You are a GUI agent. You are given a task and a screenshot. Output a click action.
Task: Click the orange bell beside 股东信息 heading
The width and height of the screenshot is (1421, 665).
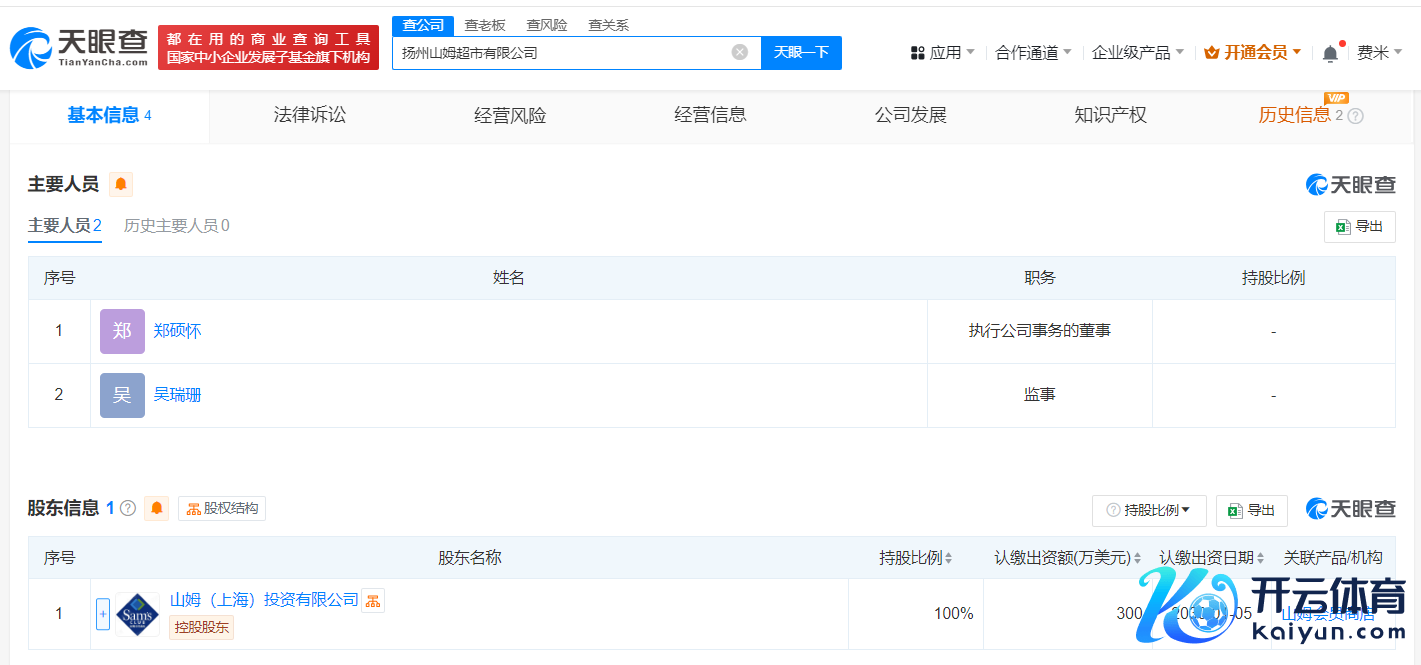pyautogui.click(x=157, y=508)
